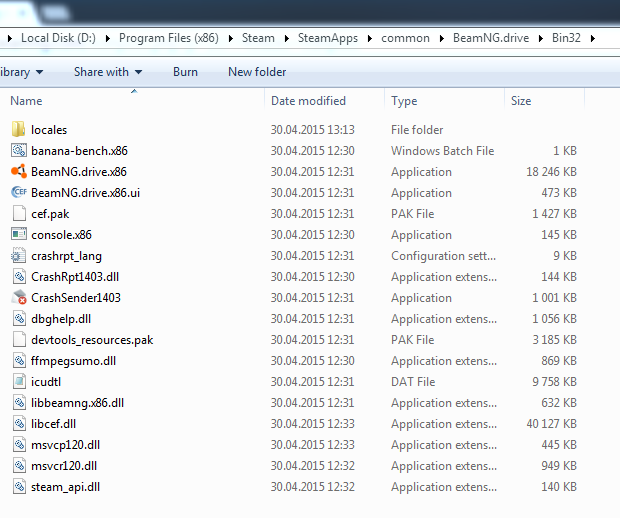
Task: Select the blank cef.pak file icon
Action: 19,213
